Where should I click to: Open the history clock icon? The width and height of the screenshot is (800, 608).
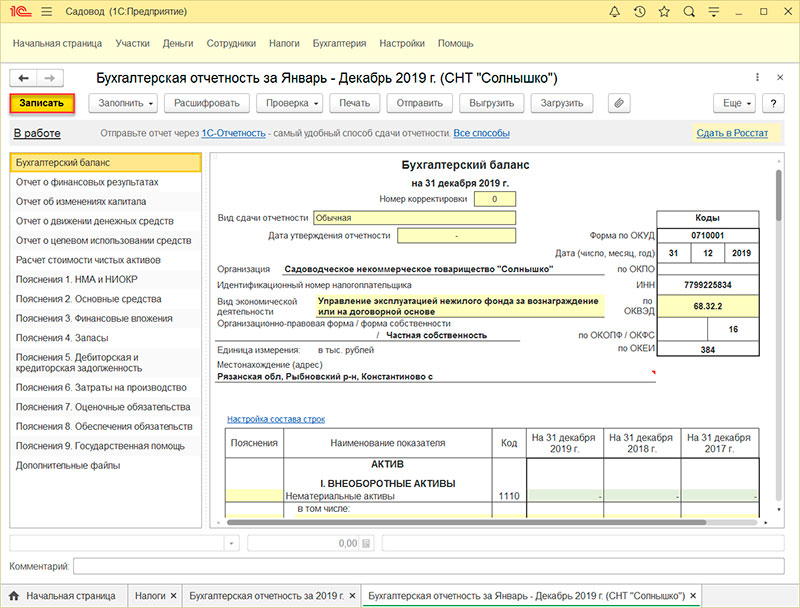(x=639, y=11)
